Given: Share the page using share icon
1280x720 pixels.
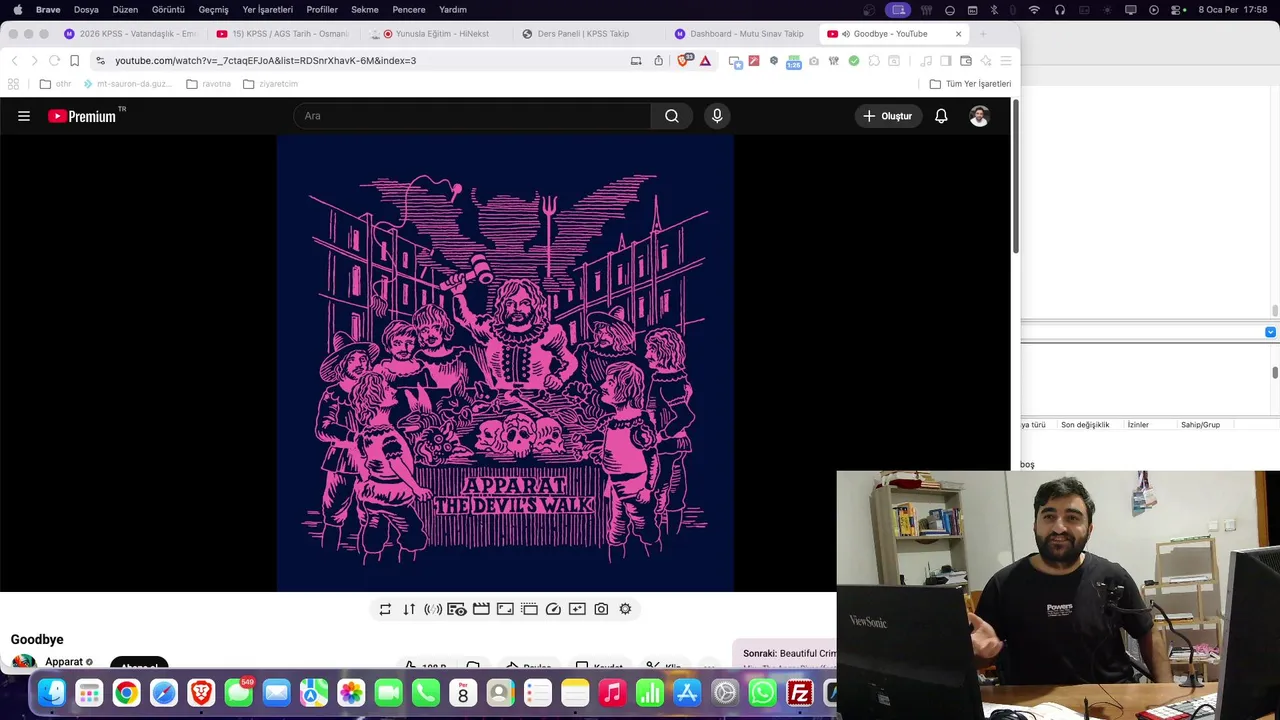Looking at the screenshot, I should coord(658,61).
